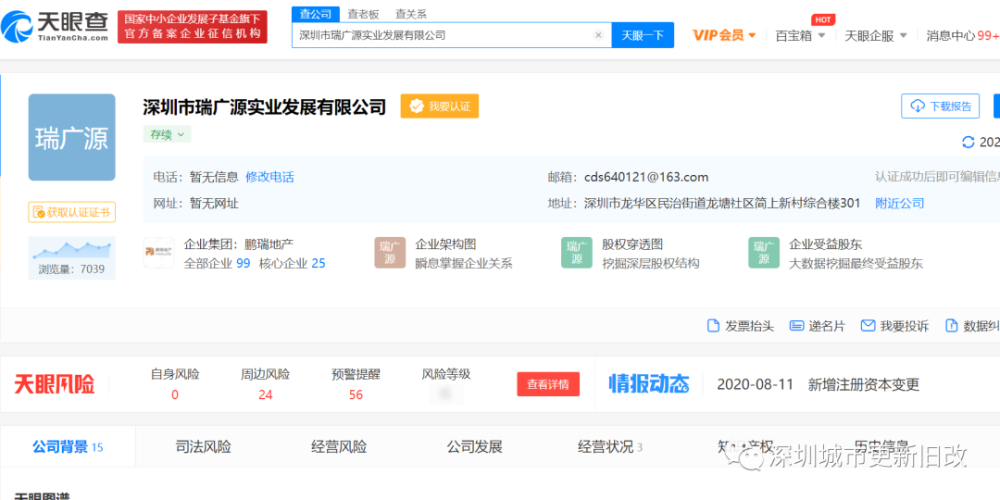The image size is (1000, 500).
Task: Open 核心企业 25 link
Action: pyautogui.click(x=292, y=263)
